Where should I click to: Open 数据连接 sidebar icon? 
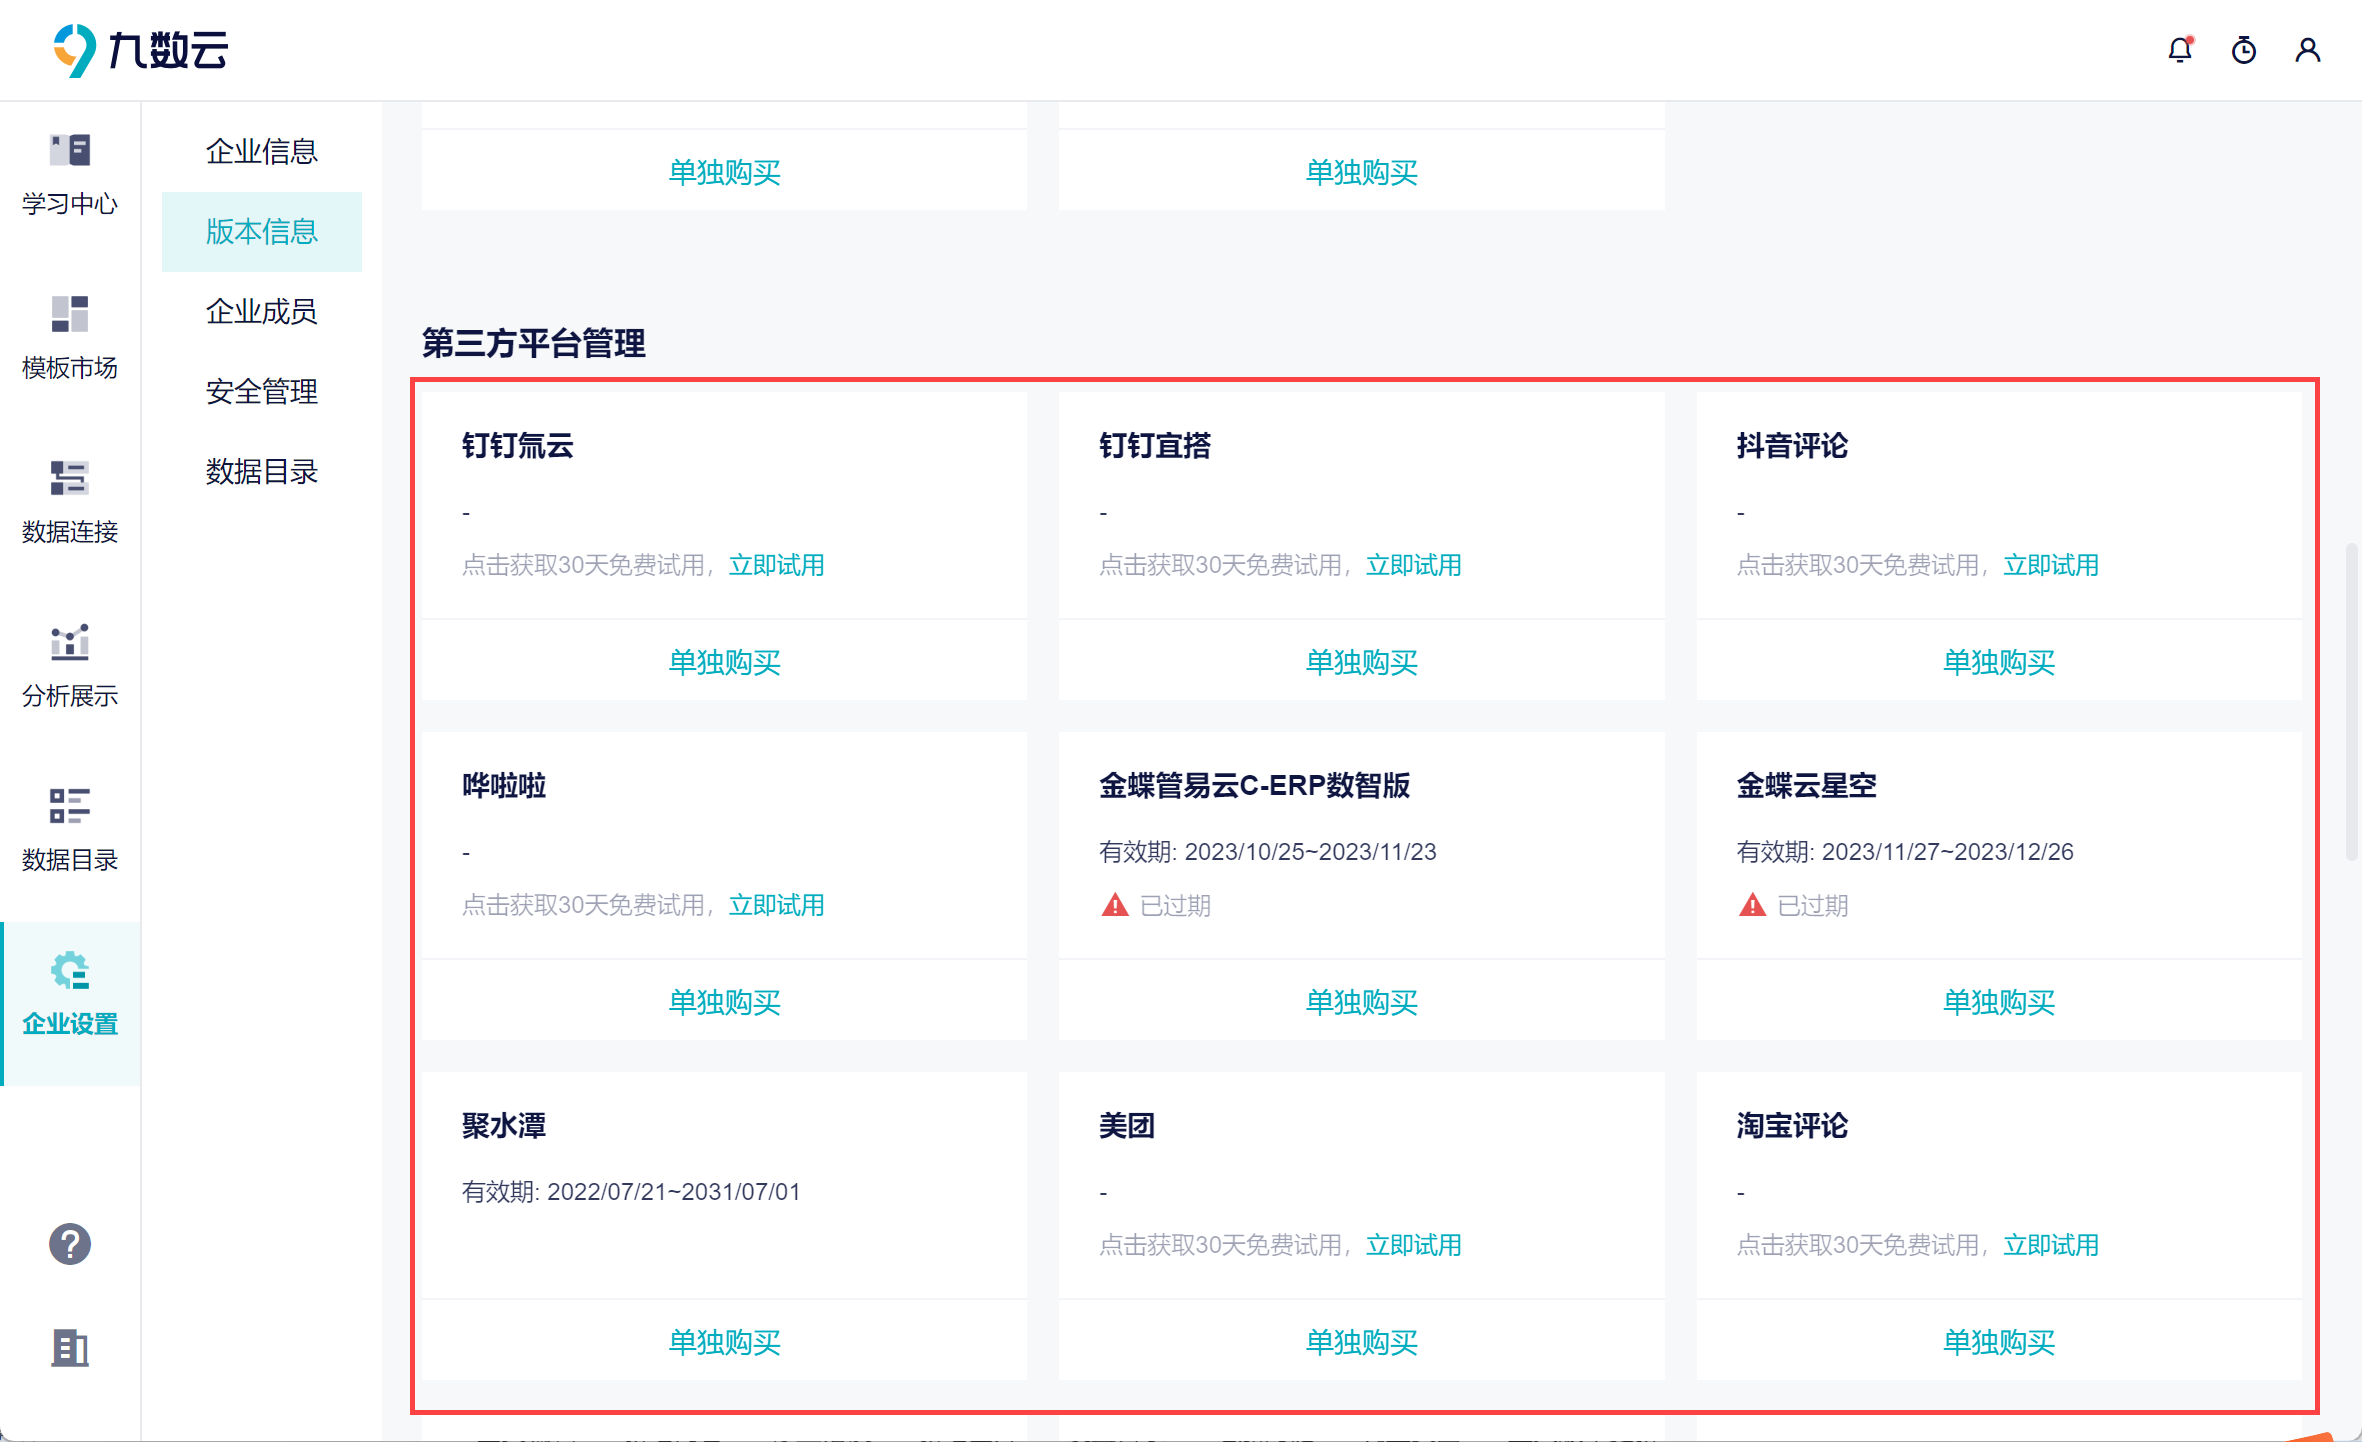70,502
